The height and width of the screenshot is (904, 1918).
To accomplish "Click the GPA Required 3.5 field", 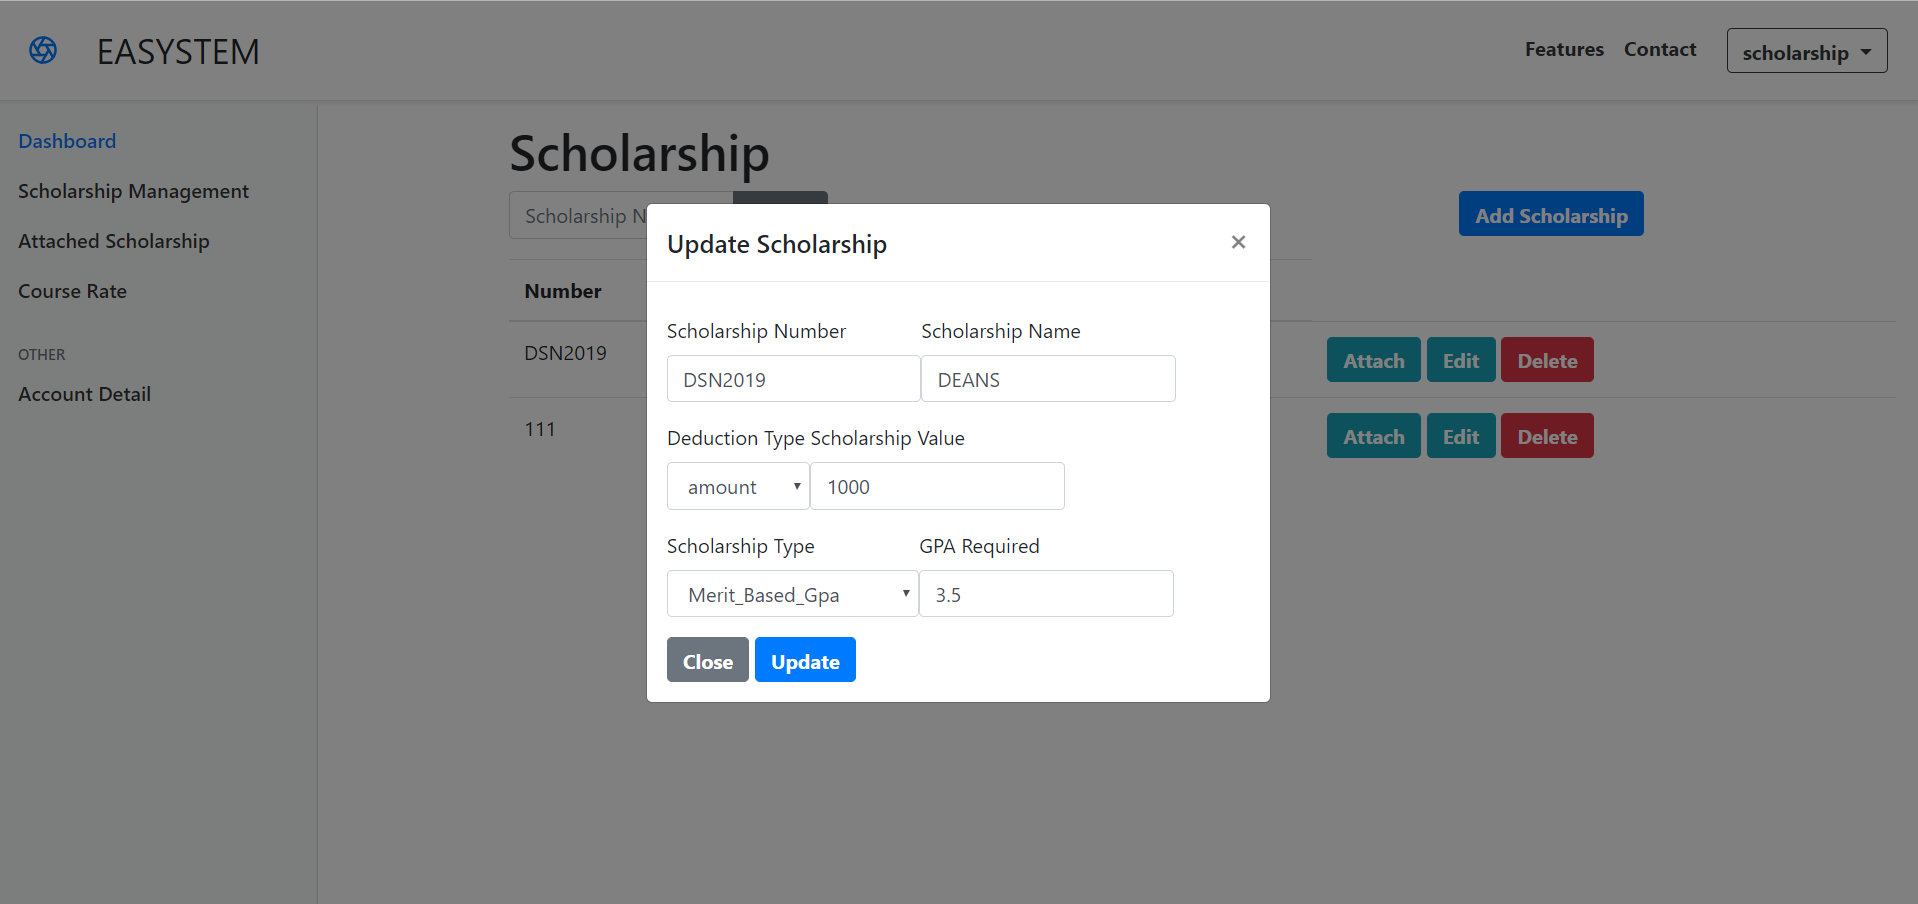I will click(x=1045, y=595).
